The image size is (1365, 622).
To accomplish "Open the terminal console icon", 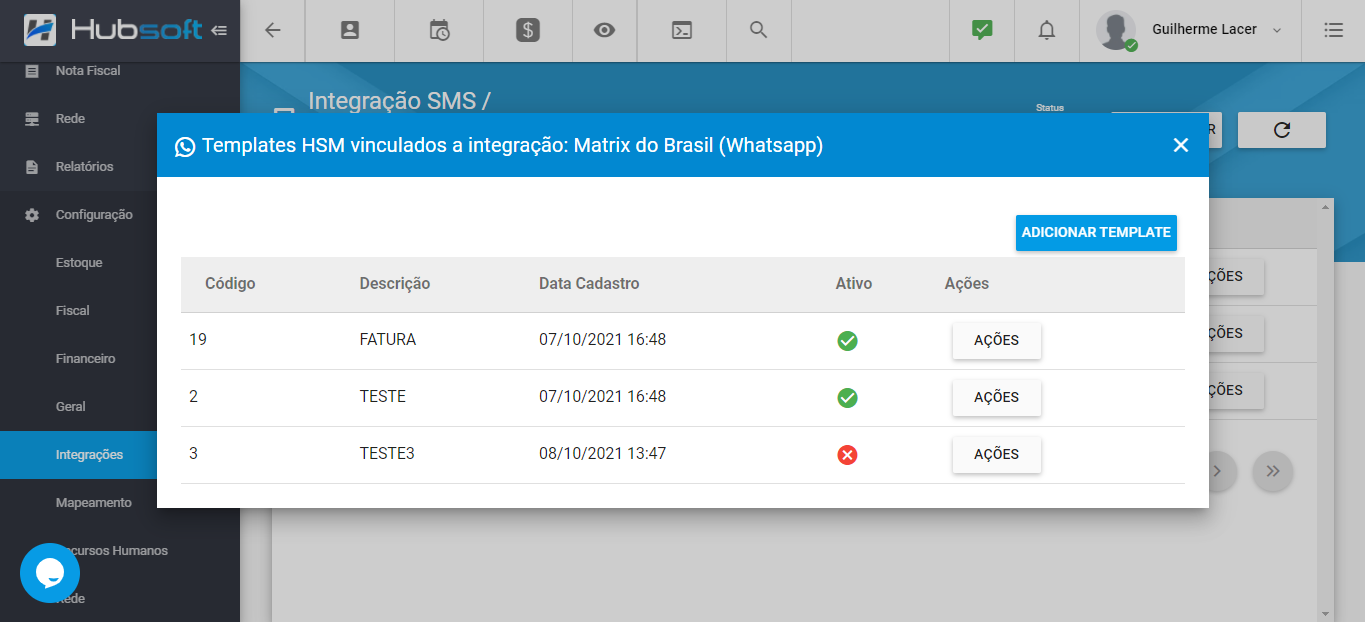I will [x=681, y=30].
